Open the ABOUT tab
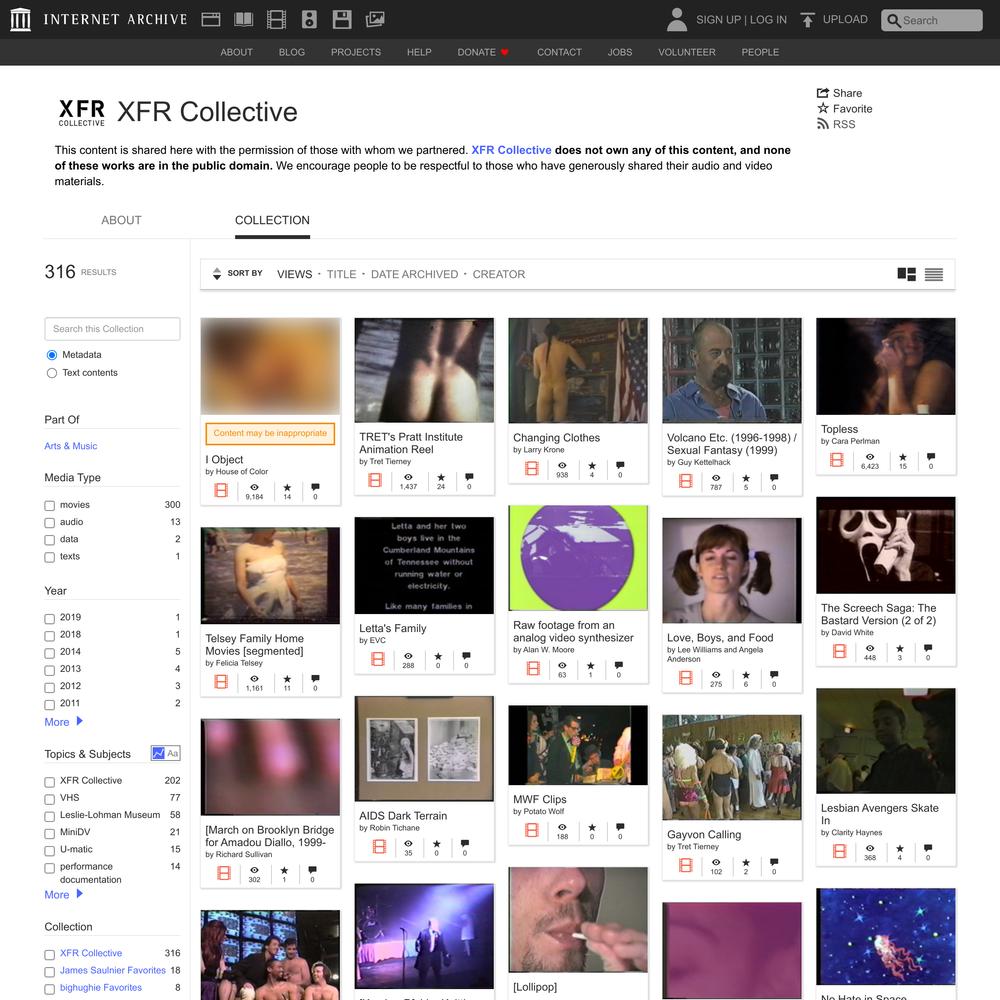 pos(121,220)
